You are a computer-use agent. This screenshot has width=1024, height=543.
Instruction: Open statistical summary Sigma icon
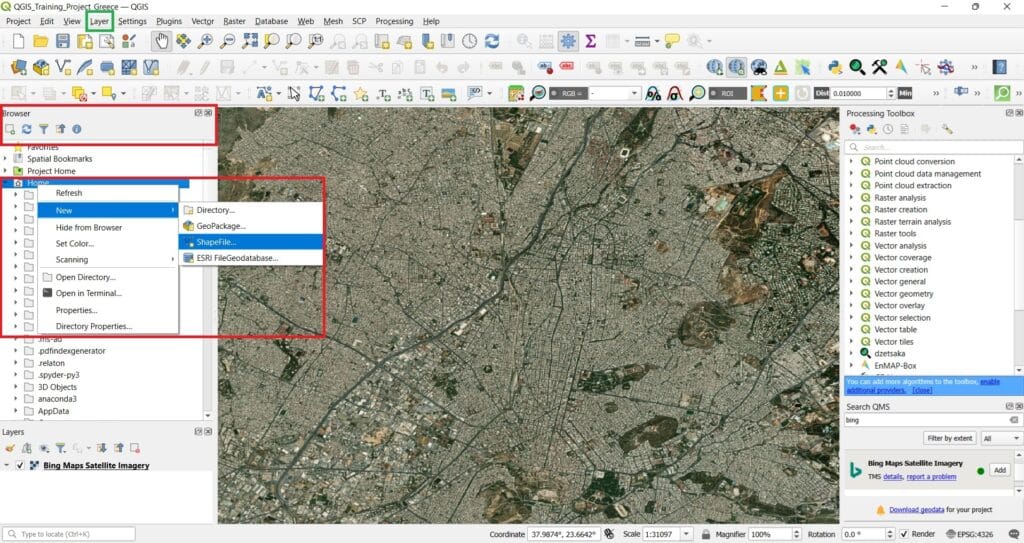(x=590, y=41)
